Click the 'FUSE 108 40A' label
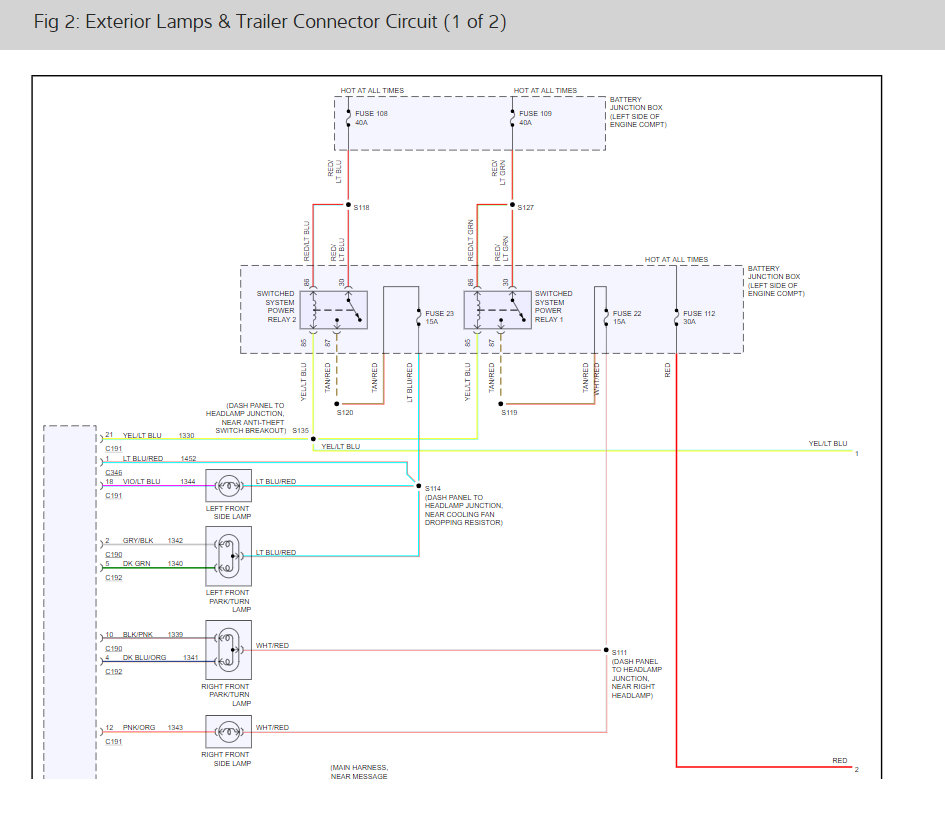Image resolution: width=945 pixels, height=815 pixels. [371, 118]
